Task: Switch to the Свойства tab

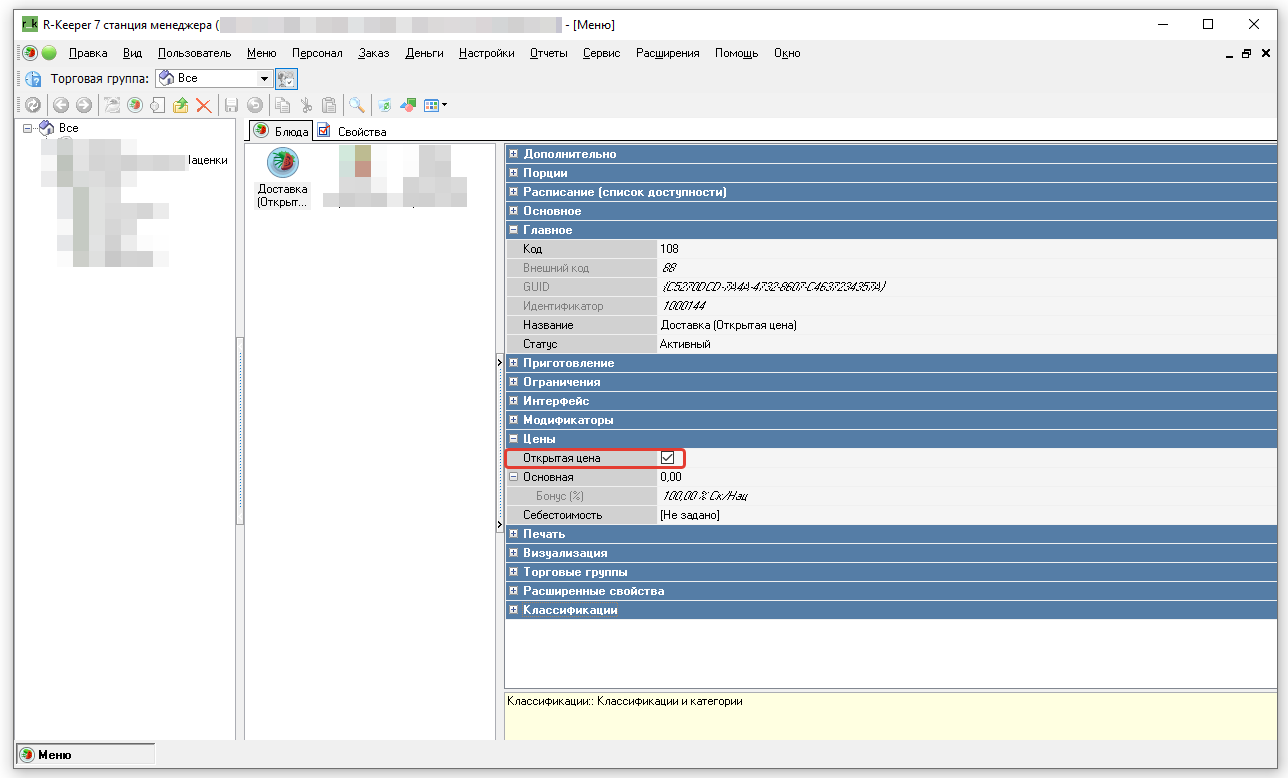Action: tap(352, 131)
